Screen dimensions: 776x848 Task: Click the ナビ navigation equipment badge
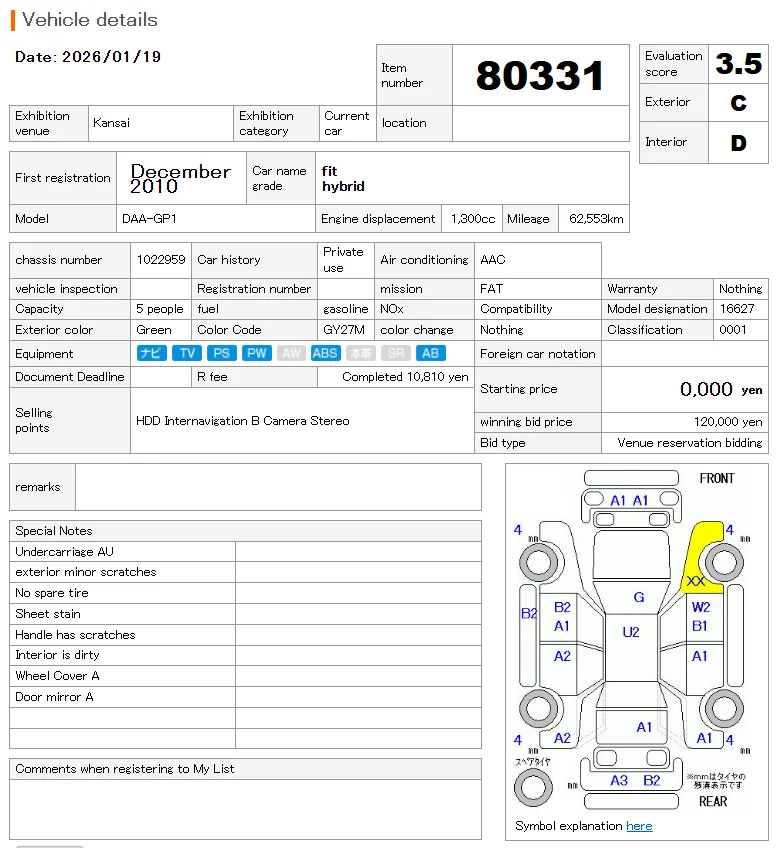point(151,353)
